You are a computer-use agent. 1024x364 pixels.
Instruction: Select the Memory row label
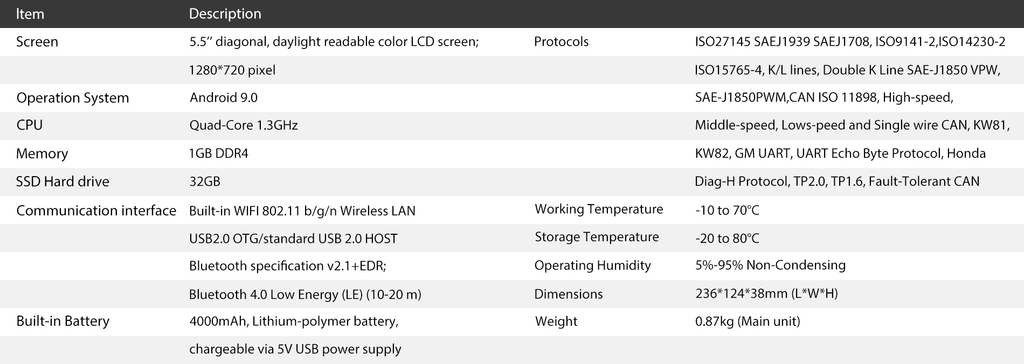coord(42,154)
